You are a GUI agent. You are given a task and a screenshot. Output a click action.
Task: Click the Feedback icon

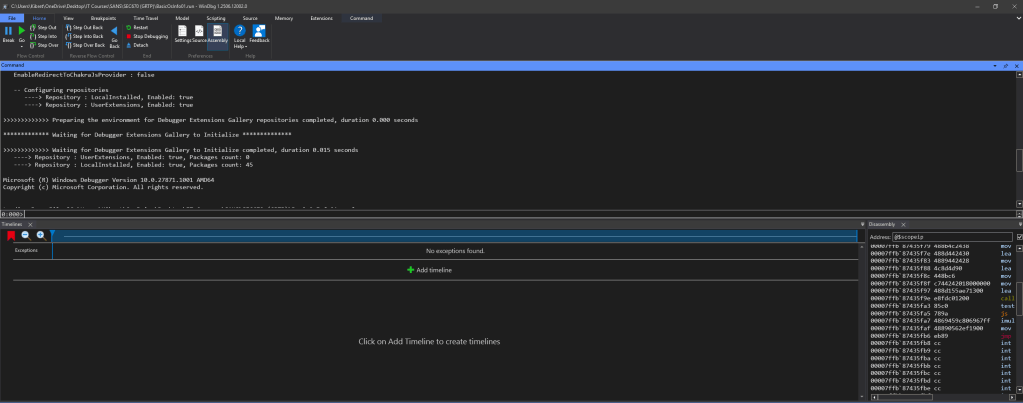(259, 35)
